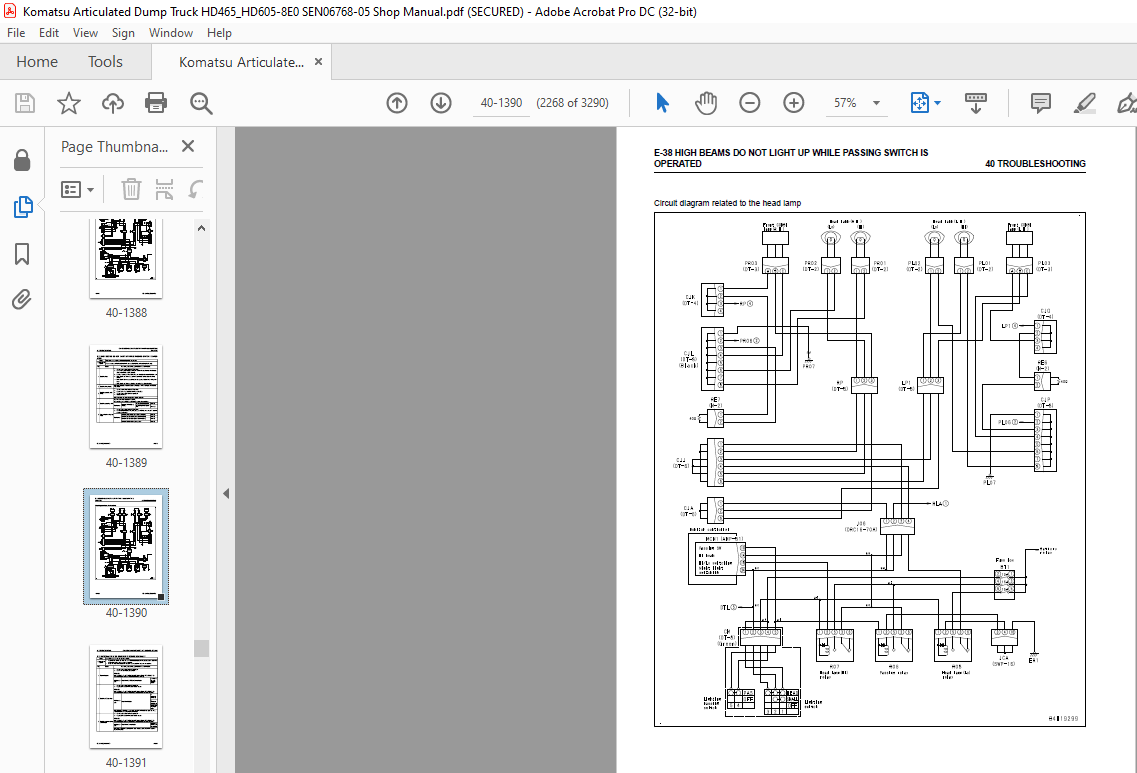Click the Sign document pen icon
The width and height of the screenshot is (1137, 773).
(x=1127, y=103)
